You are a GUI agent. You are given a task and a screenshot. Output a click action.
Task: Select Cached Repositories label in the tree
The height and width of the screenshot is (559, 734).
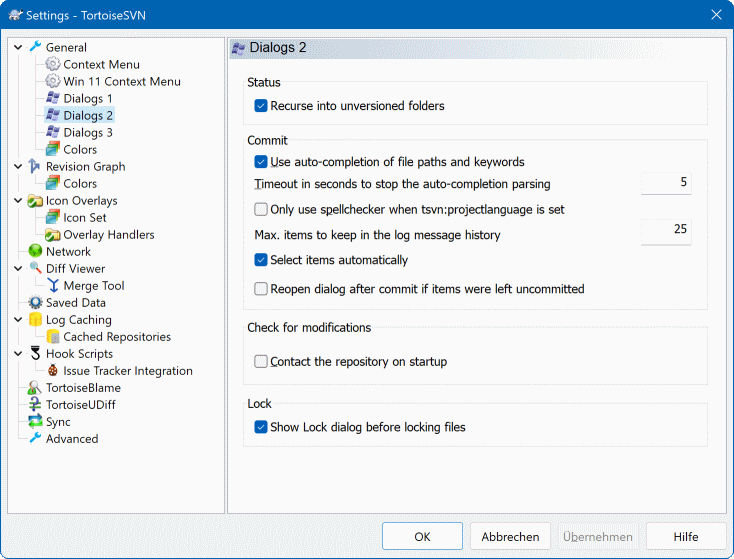[x=117, y=337]
